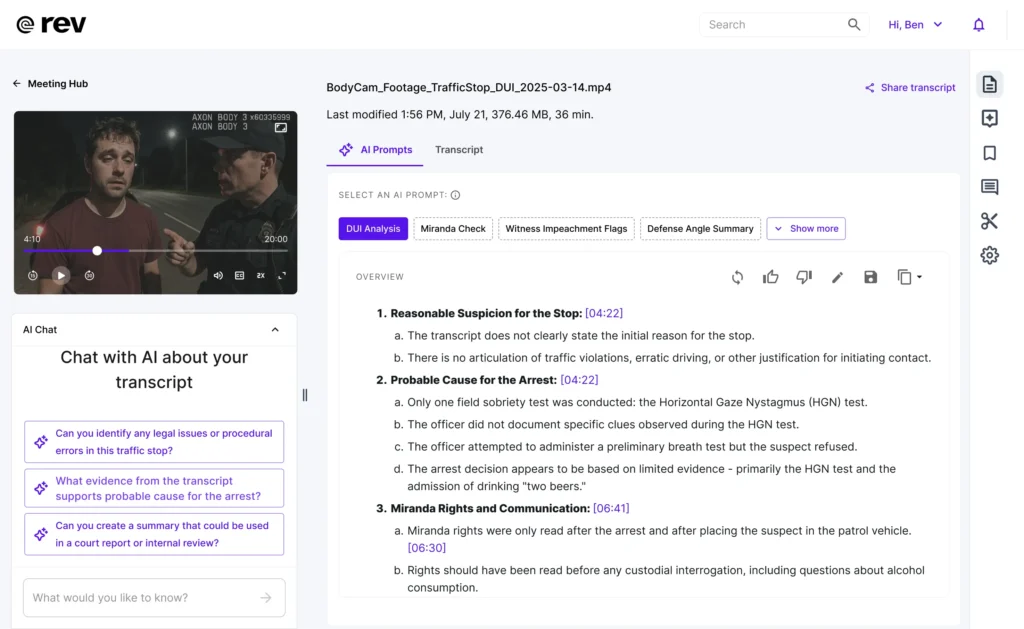
Task: Save the AI overview
Action: (x=870, y=277)
